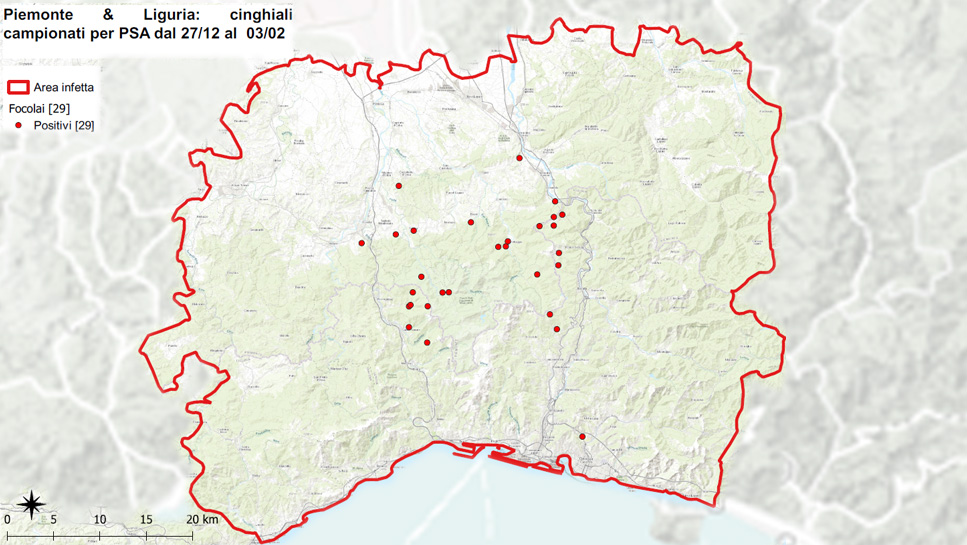The height and width of the screenshot is (545, 967).
Task: Click the '15' scale bar label
Action: click(x=146, y=520)
